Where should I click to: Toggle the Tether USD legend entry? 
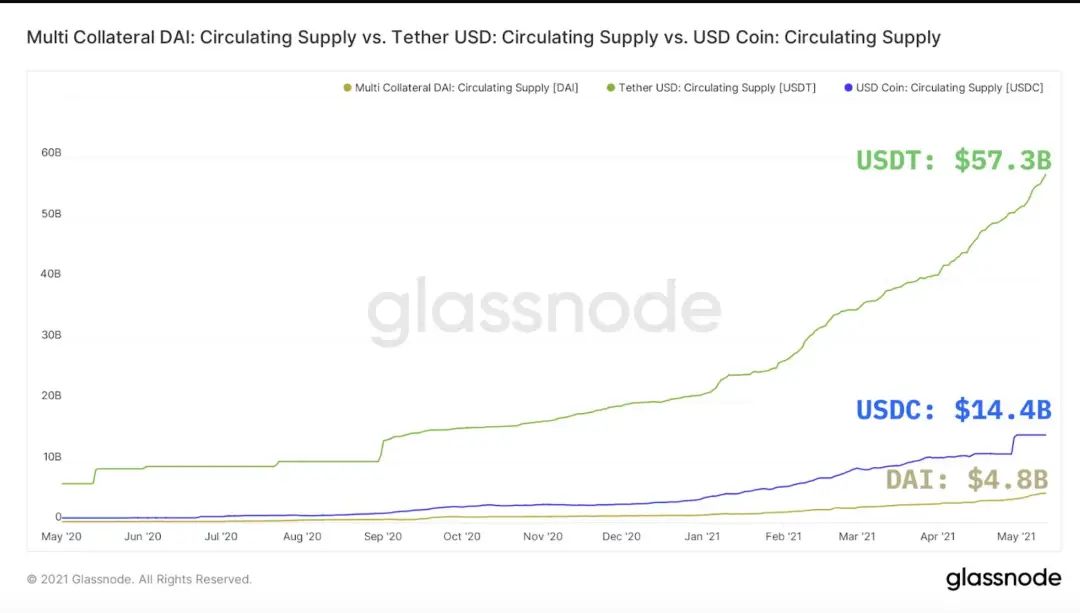(x=711, y=87)
